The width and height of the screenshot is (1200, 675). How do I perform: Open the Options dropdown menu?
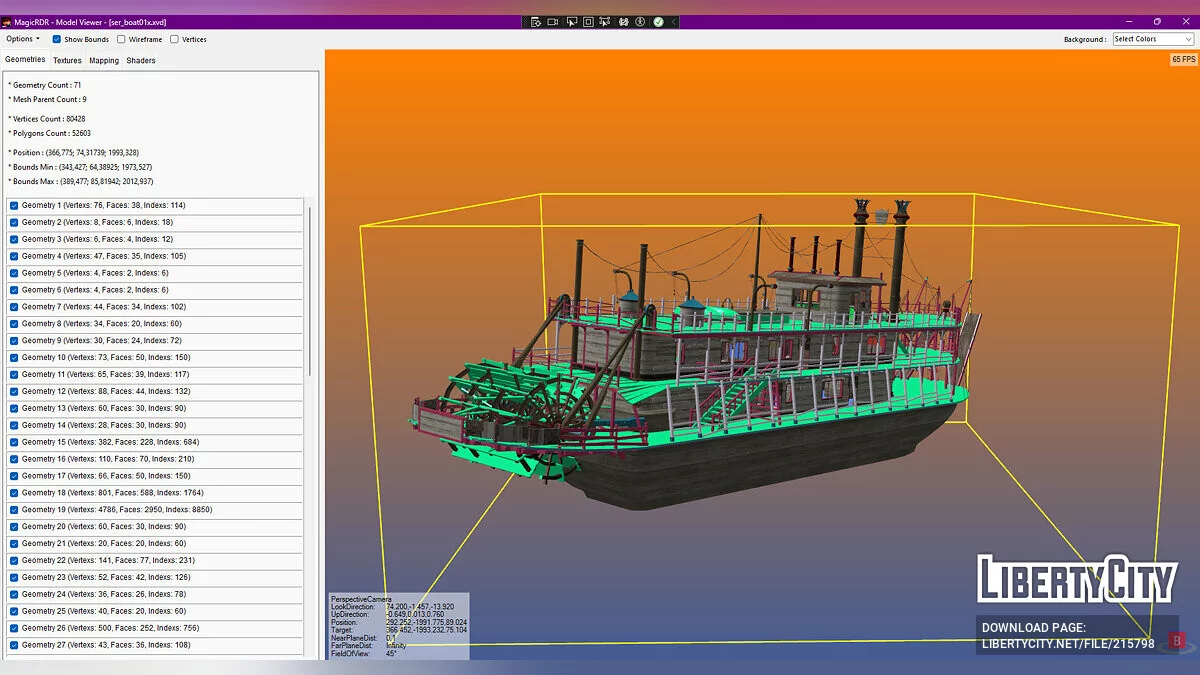tap(23, 39)
